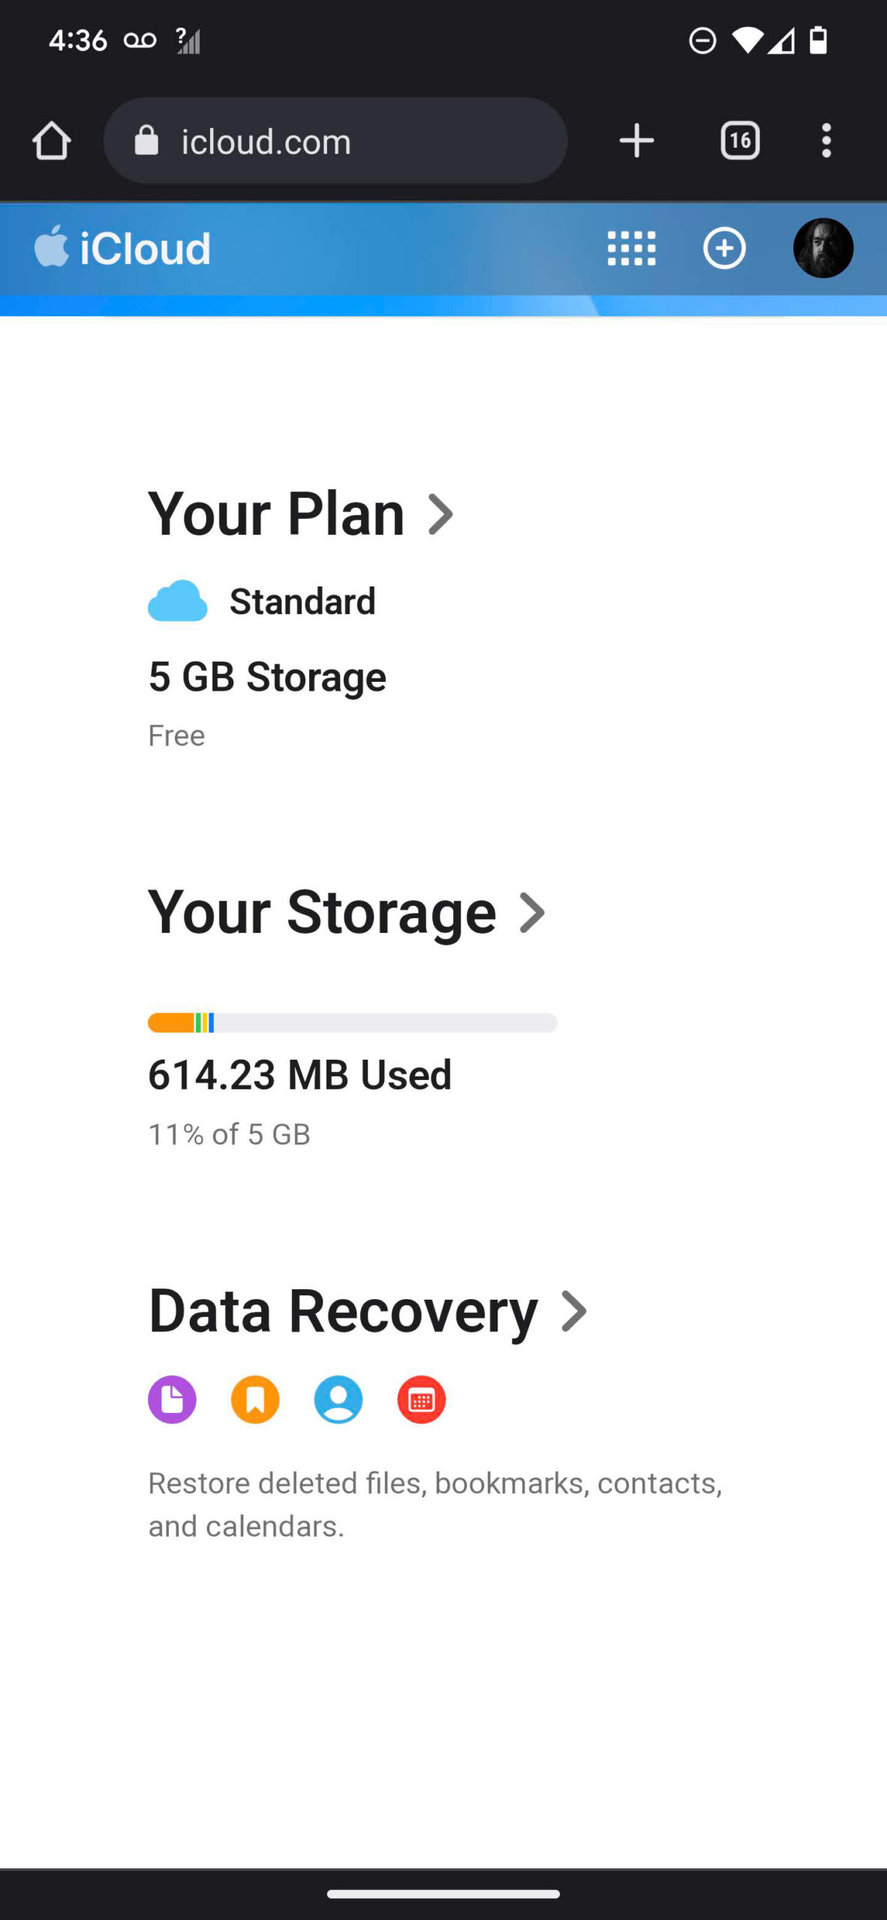Tap the blue cloud Standard plan icon

coord(178,601)
